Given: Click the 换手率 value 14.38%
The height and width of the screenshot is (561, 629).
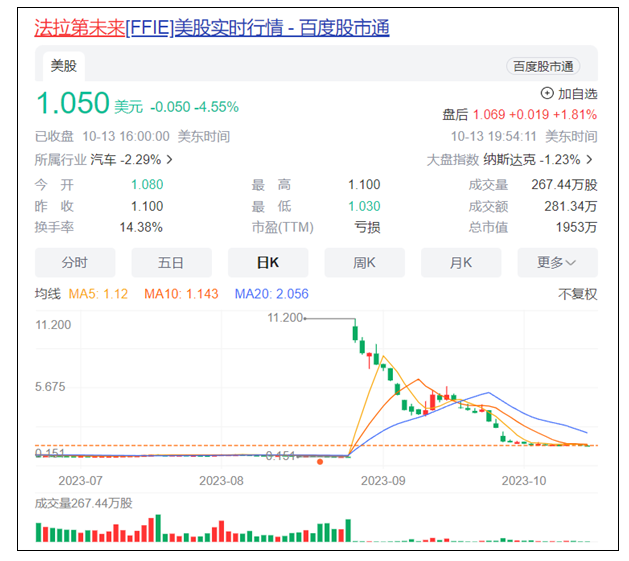Looking at the screenshot, I should [x=141, y=228].
